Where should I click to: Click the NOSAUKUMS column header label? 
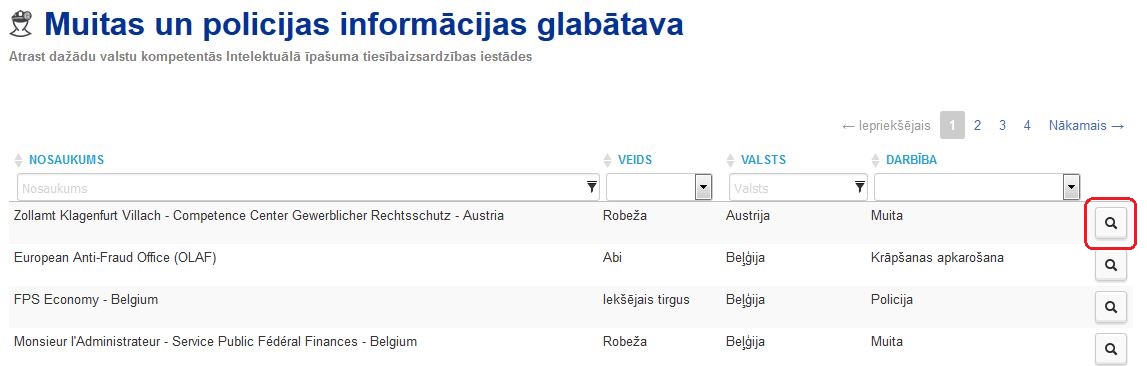(67, 160)
